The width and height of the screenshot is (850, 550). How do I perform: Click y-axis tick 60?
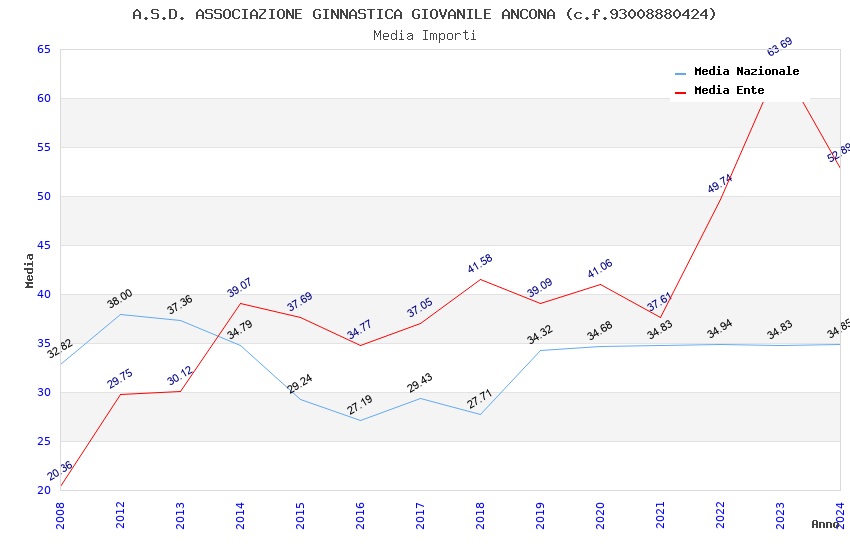pos(44,98)
